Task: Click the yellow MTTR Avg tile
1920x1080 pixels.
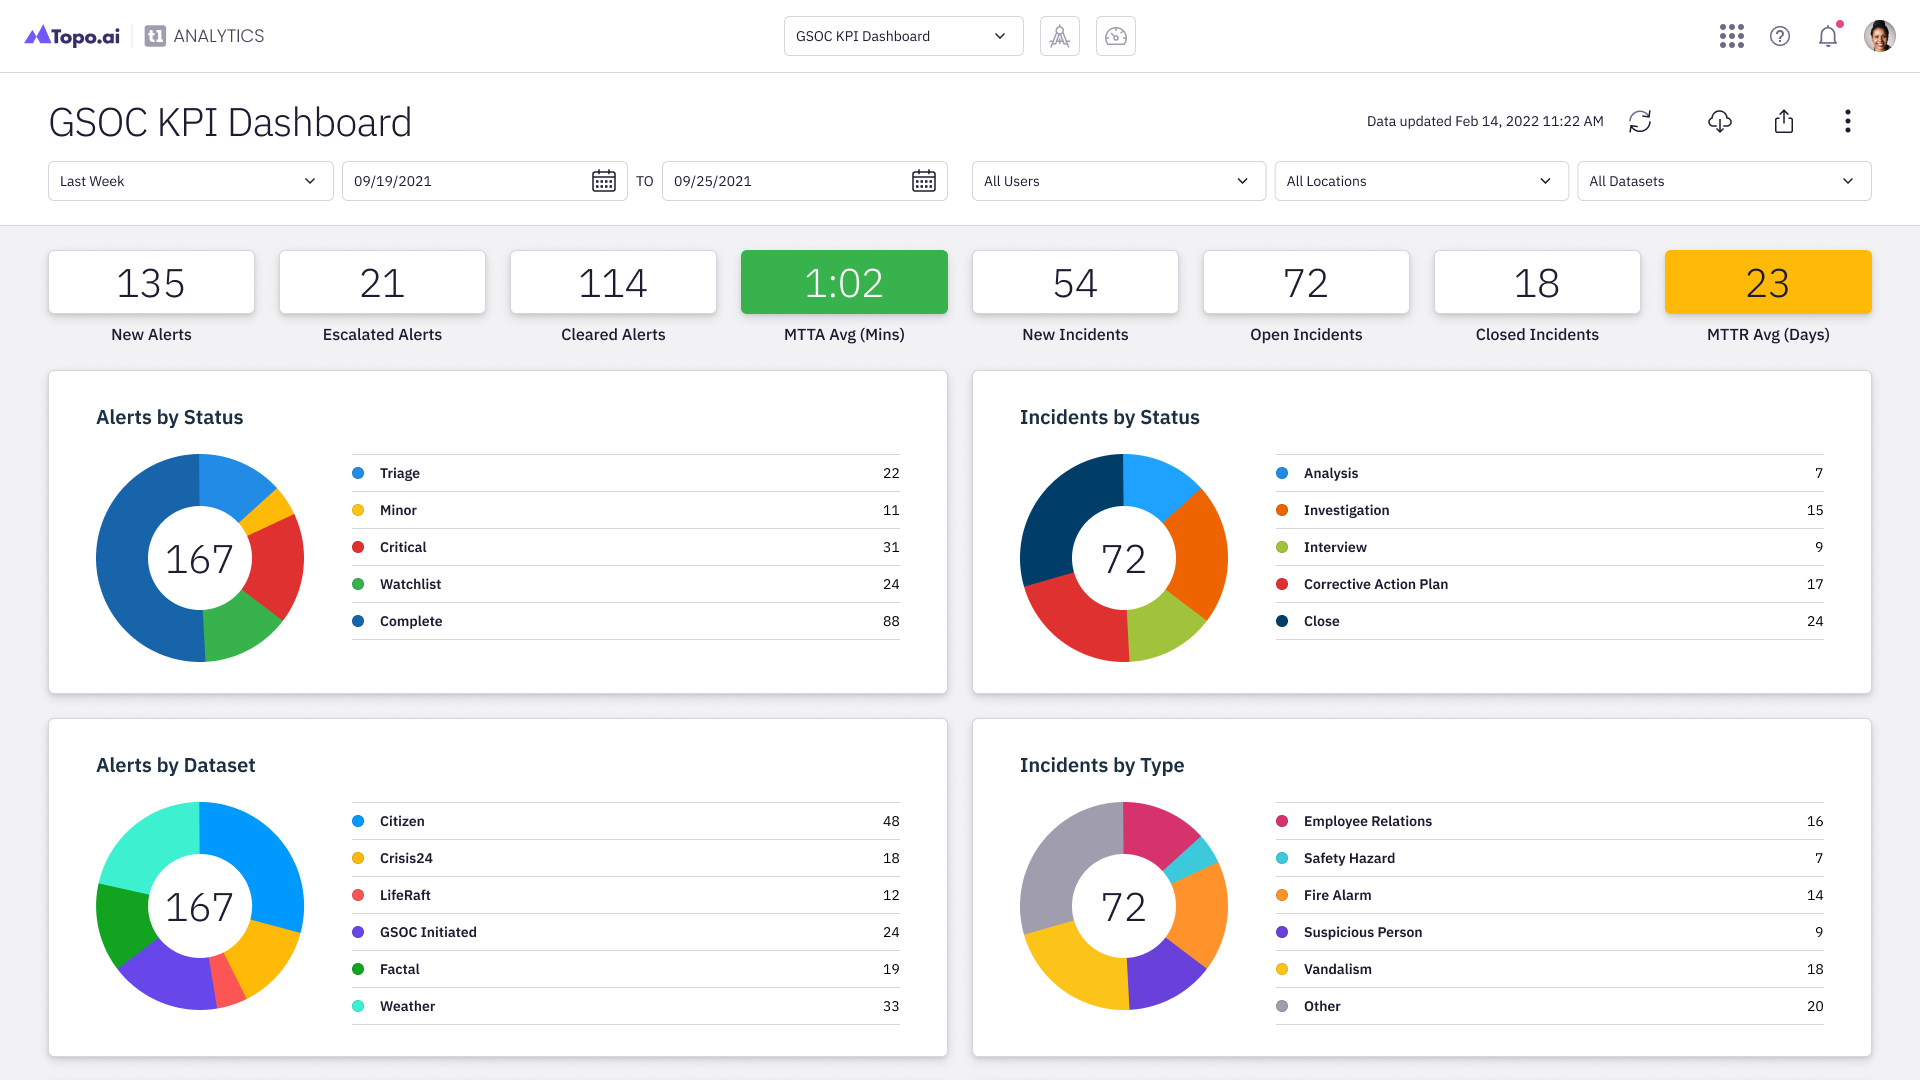Action: (x=1767, y=282)
